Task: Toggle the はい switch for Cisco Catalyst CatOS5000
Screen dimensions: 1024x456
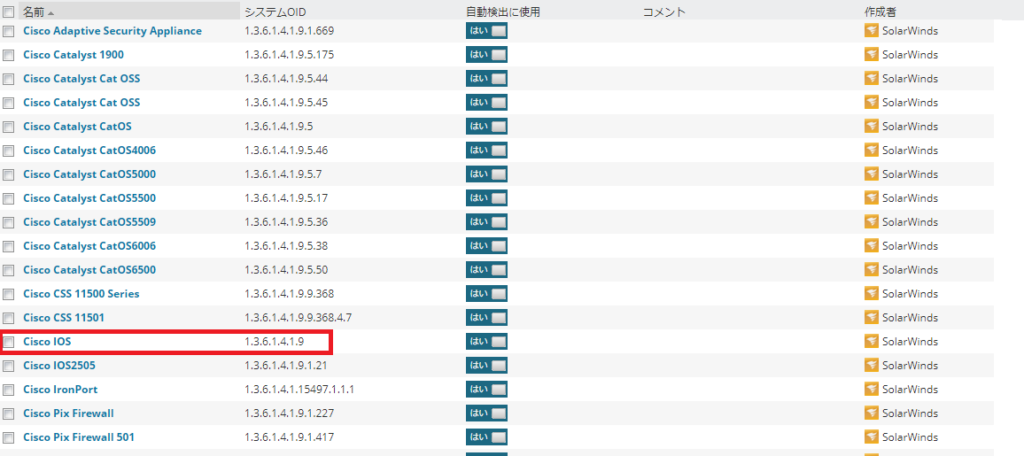Action: [x=487, y=174]
